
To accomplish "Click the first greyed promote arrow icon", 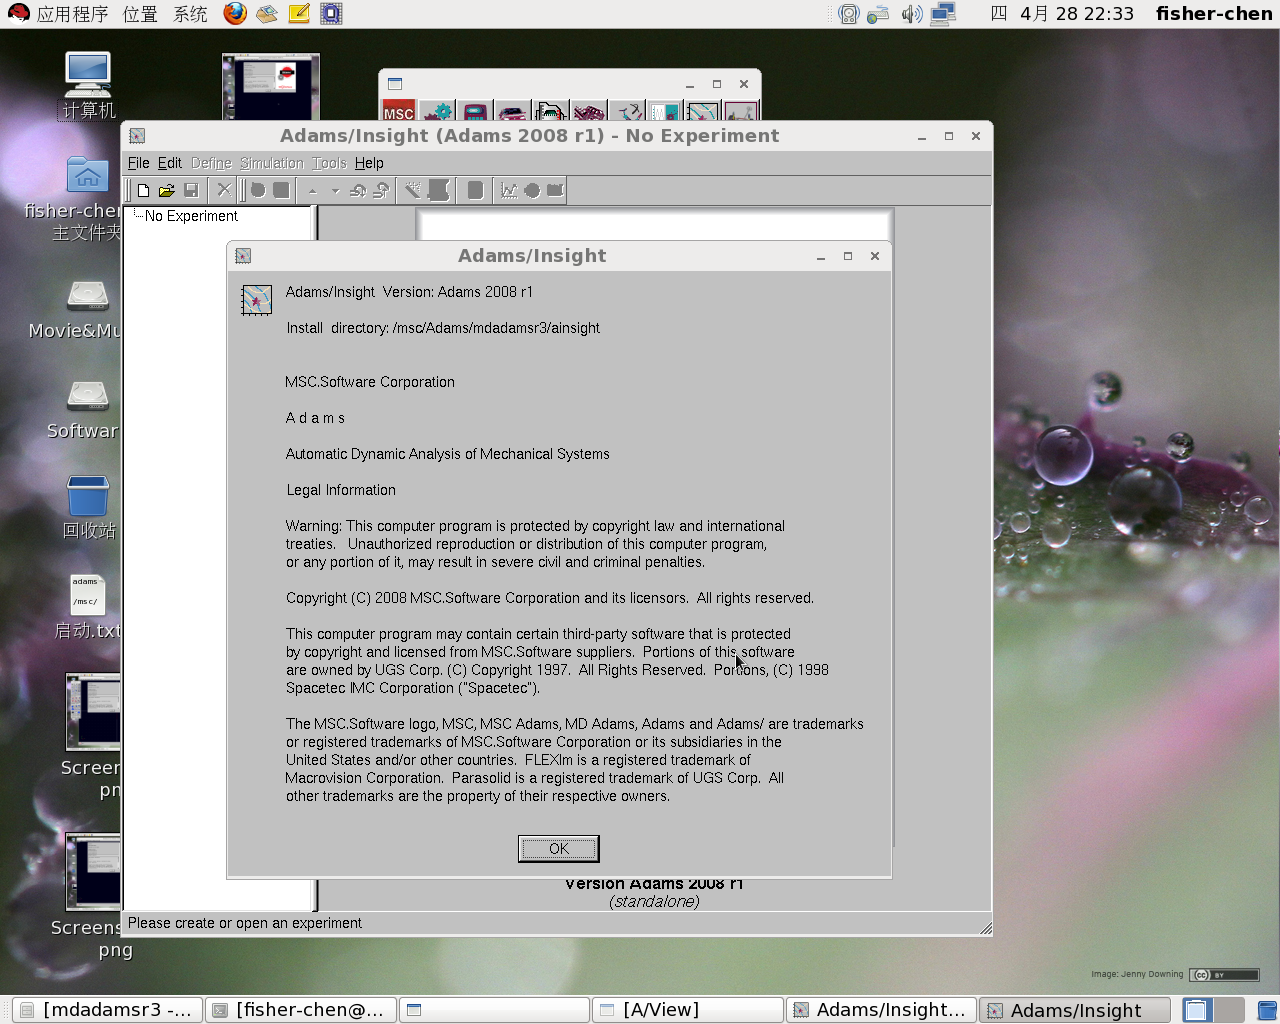I will click(x=358, y=190).
